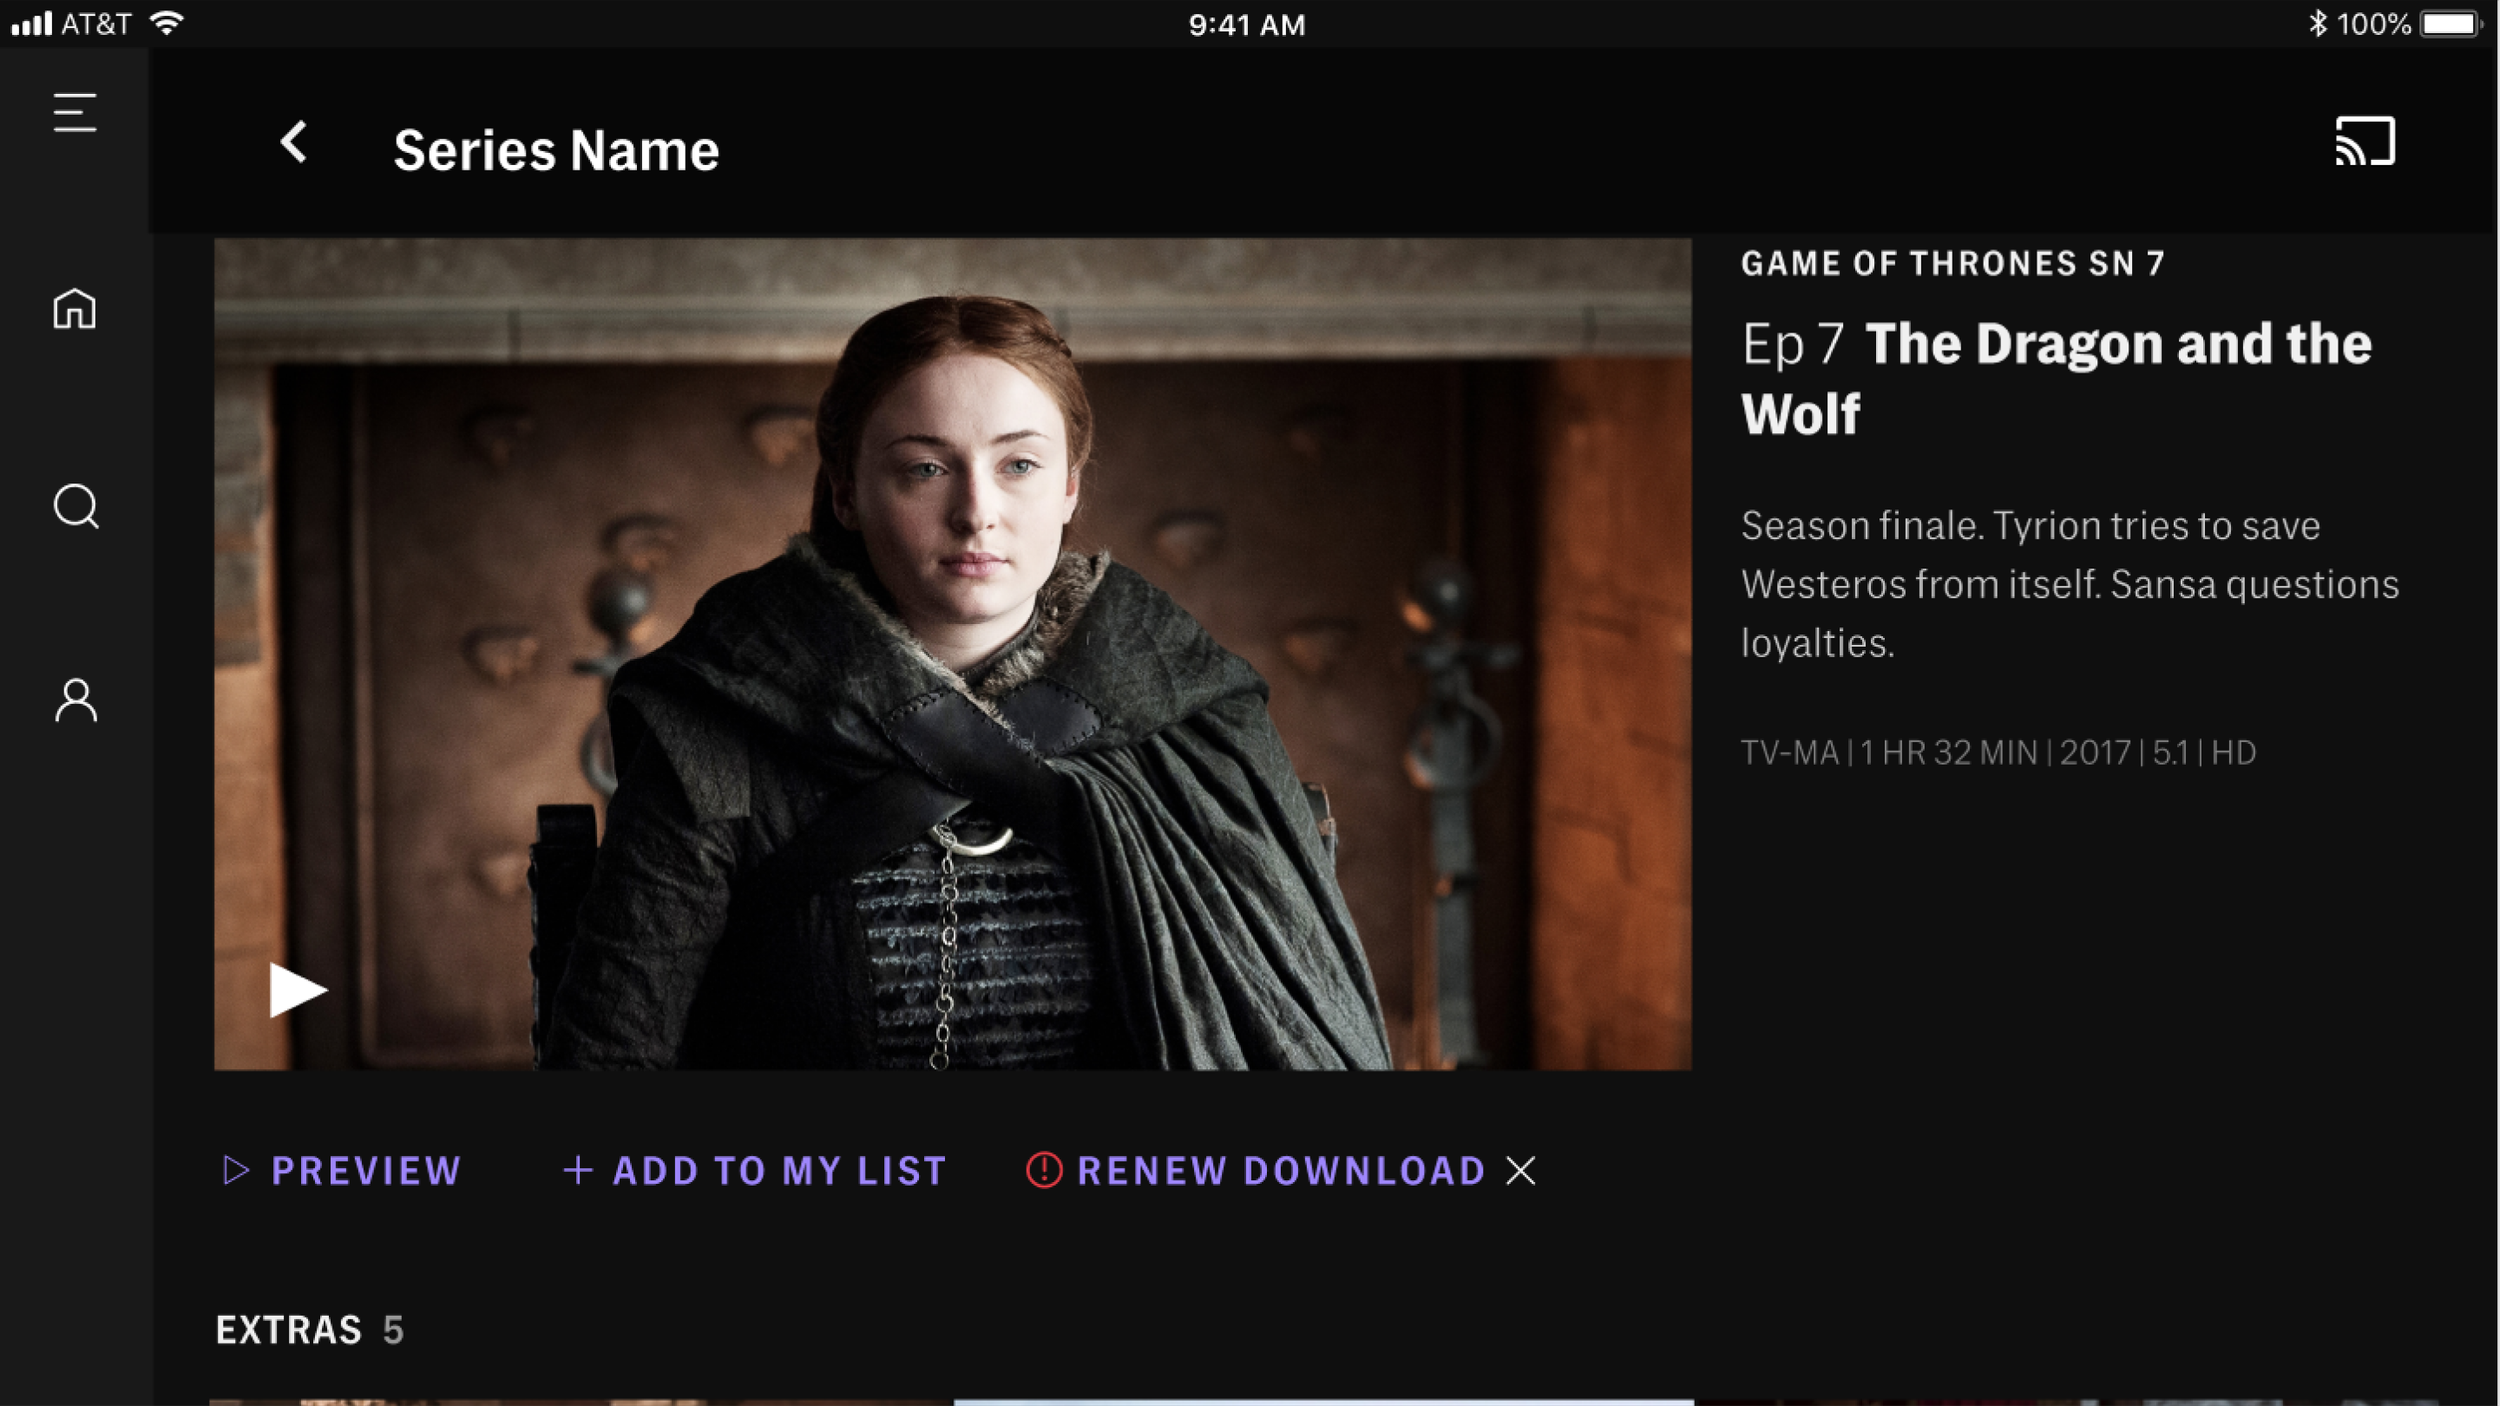The image size is (2500, 1407).
Task: Toggle adding the episode to My List
Action: [775, 1170]
